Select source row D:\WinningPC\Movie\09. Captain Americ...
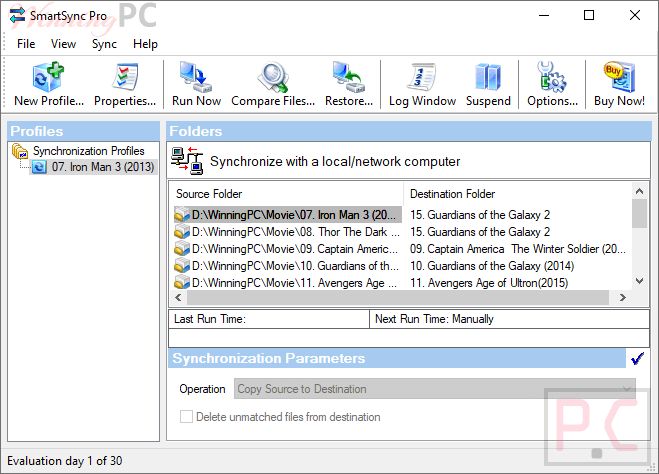Viewport: 659px width, 474px height. [295, 249]
